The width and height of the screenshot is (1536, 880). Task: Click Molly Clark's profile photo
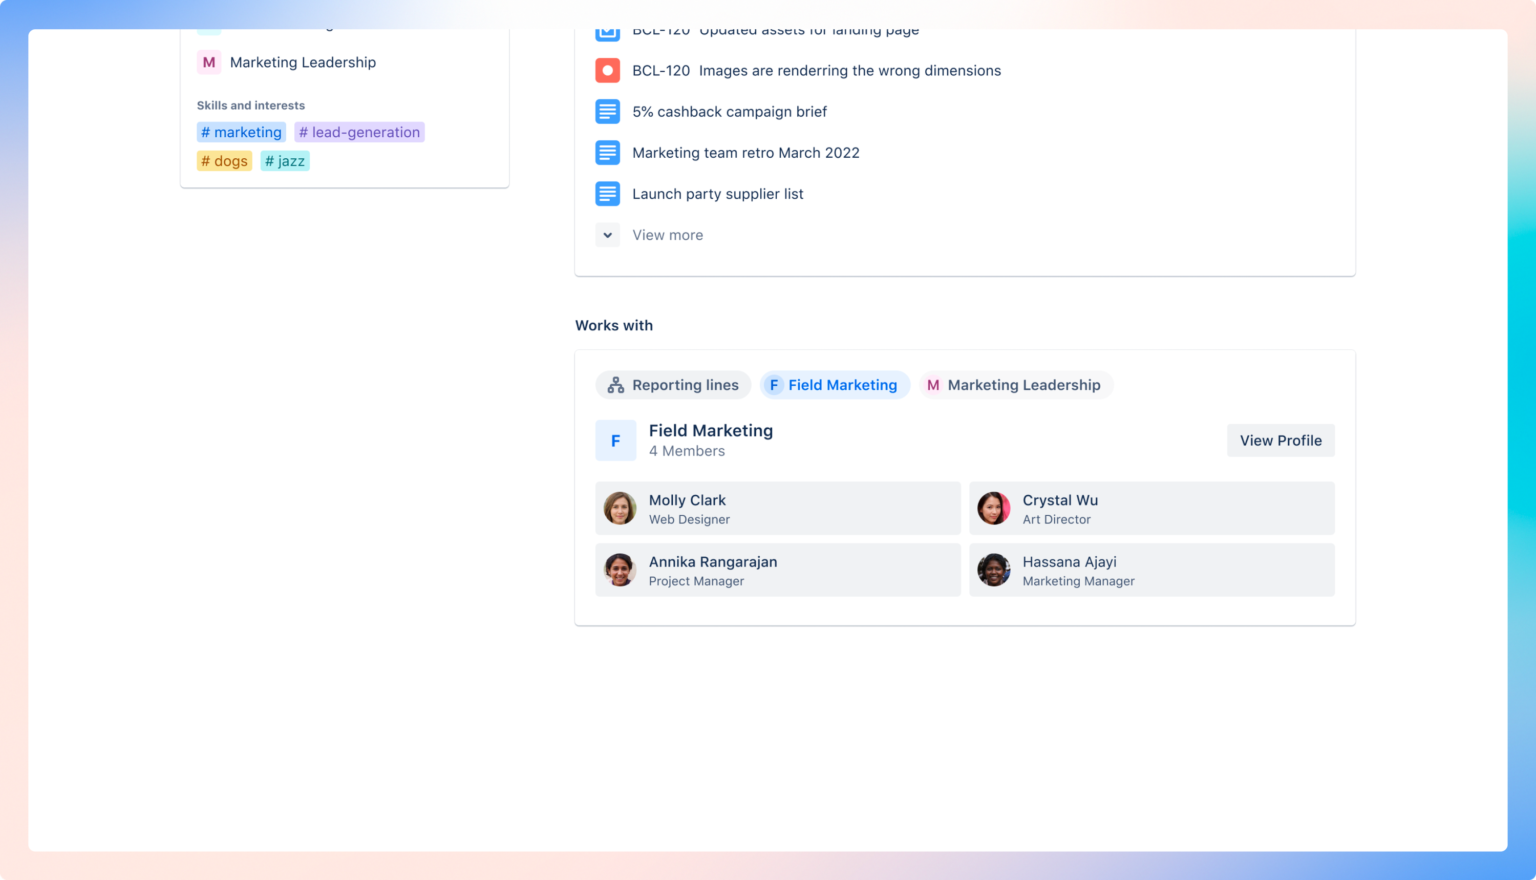click(x=619, y=508)
